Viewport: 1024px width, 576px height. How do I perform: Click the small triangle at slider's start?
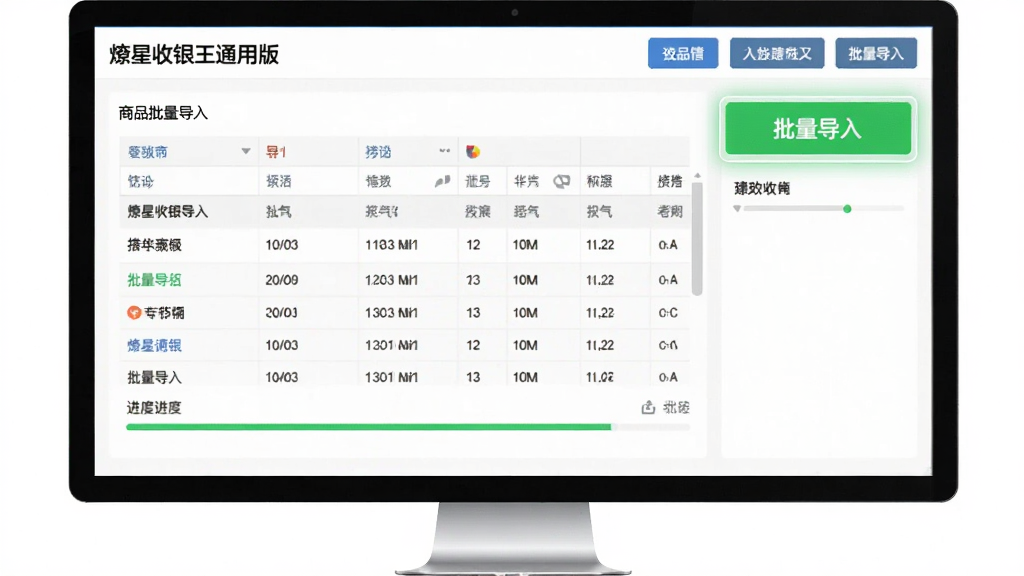[737, 209]
